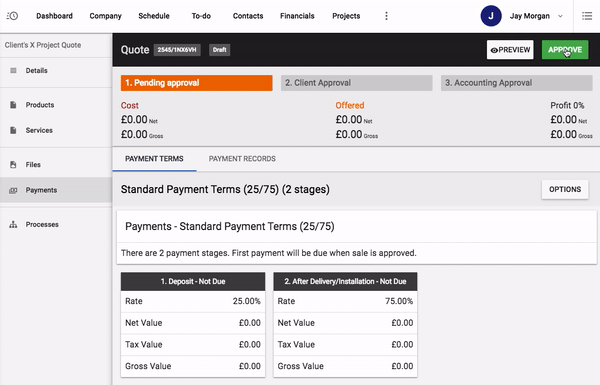The height and width of the screenshot is (385, 600).
Task: Click the Files sidebar icon
Action: pos(13,165)
